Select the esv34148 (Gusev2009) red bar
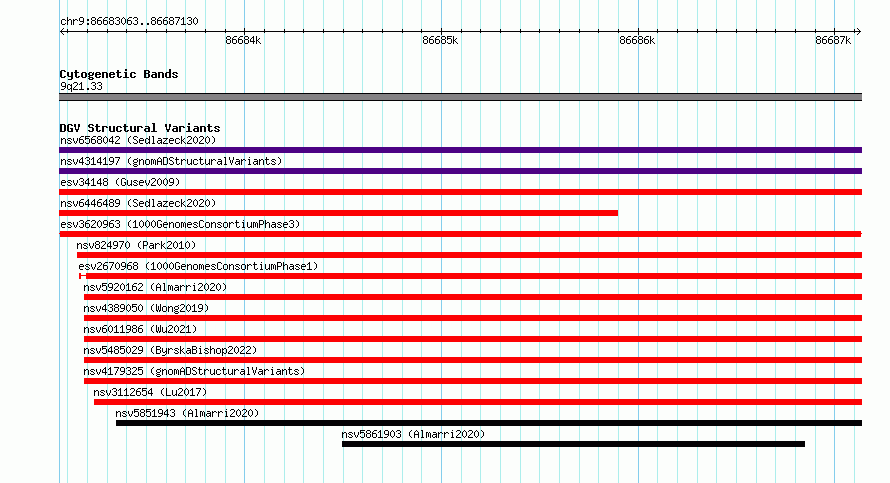Image resolution: width=890 pixels, height=483 pixels. click(460, 192)
